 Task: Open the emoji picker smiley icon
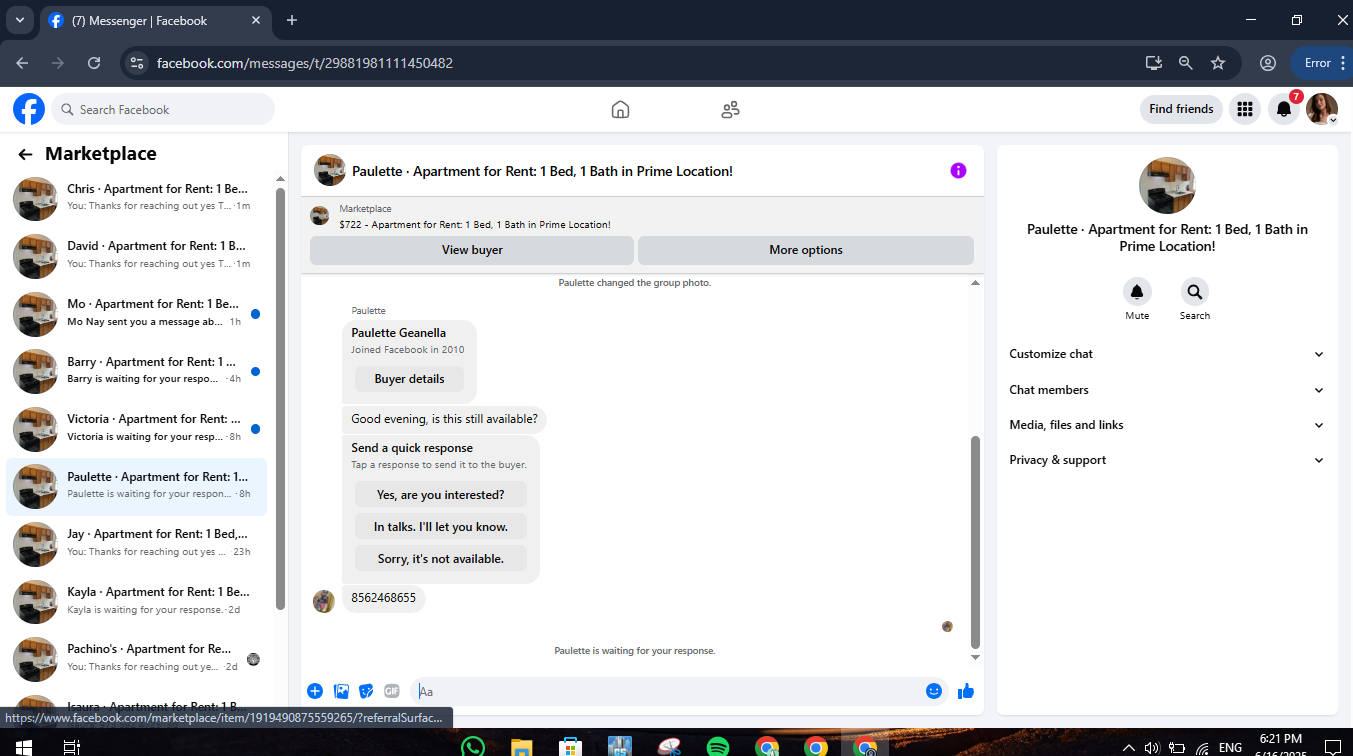pos(934,691)
